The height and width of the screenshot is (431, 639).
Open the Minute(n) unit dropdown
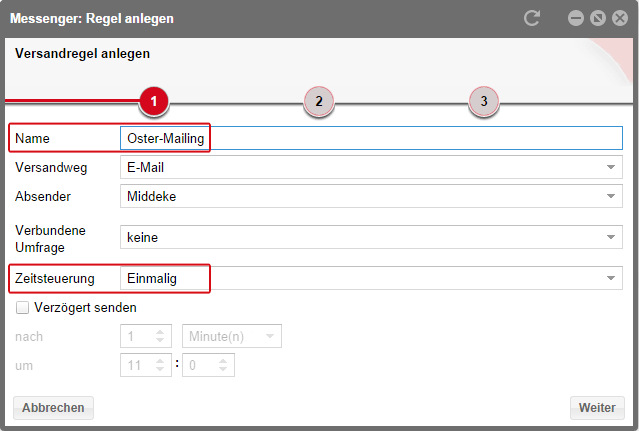(232, 336)
